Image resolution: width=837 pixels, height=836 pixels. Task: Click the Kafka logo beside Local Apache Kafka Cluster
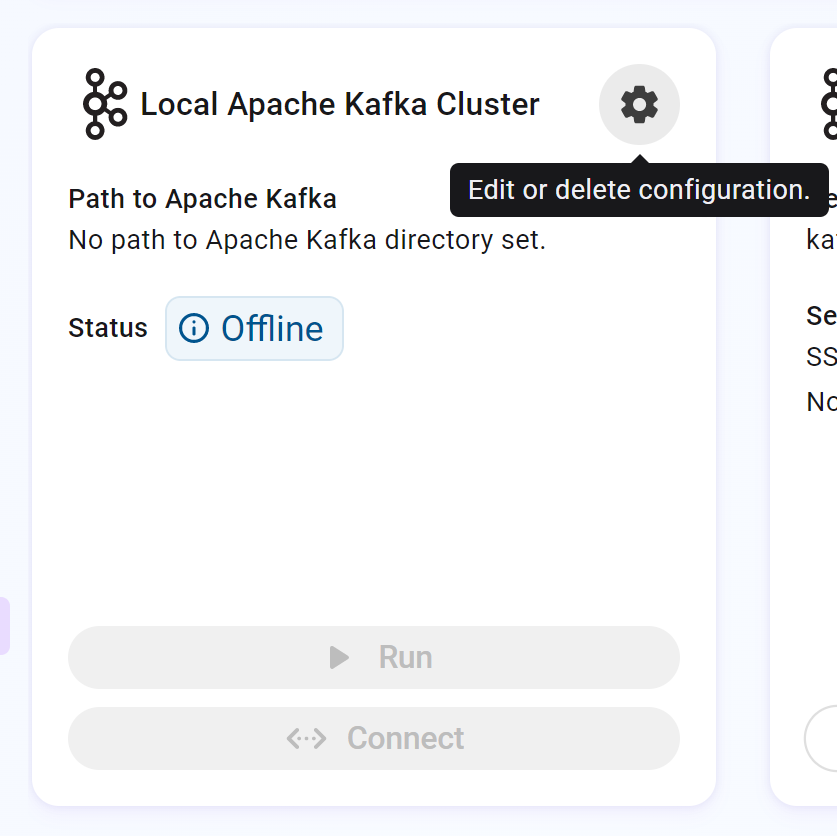click(x=105, y=104)
